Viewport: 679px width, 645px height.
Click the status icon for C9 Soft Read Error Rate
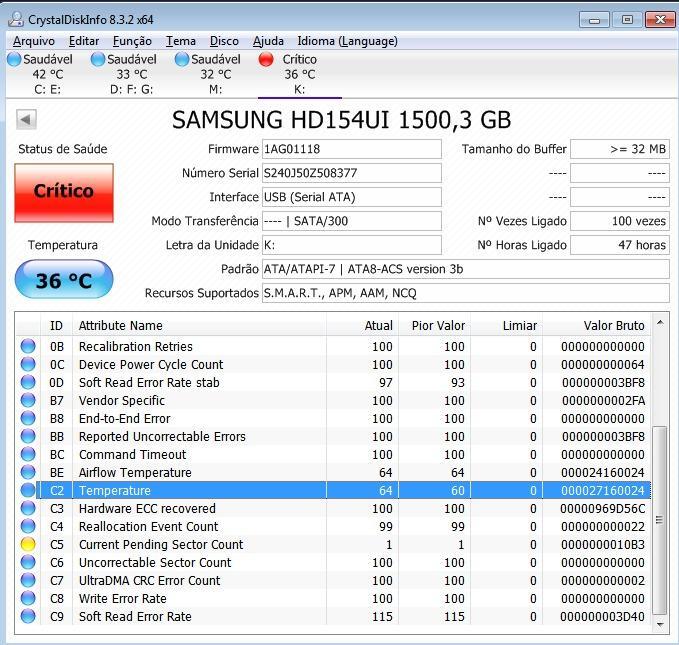[28, 616]
